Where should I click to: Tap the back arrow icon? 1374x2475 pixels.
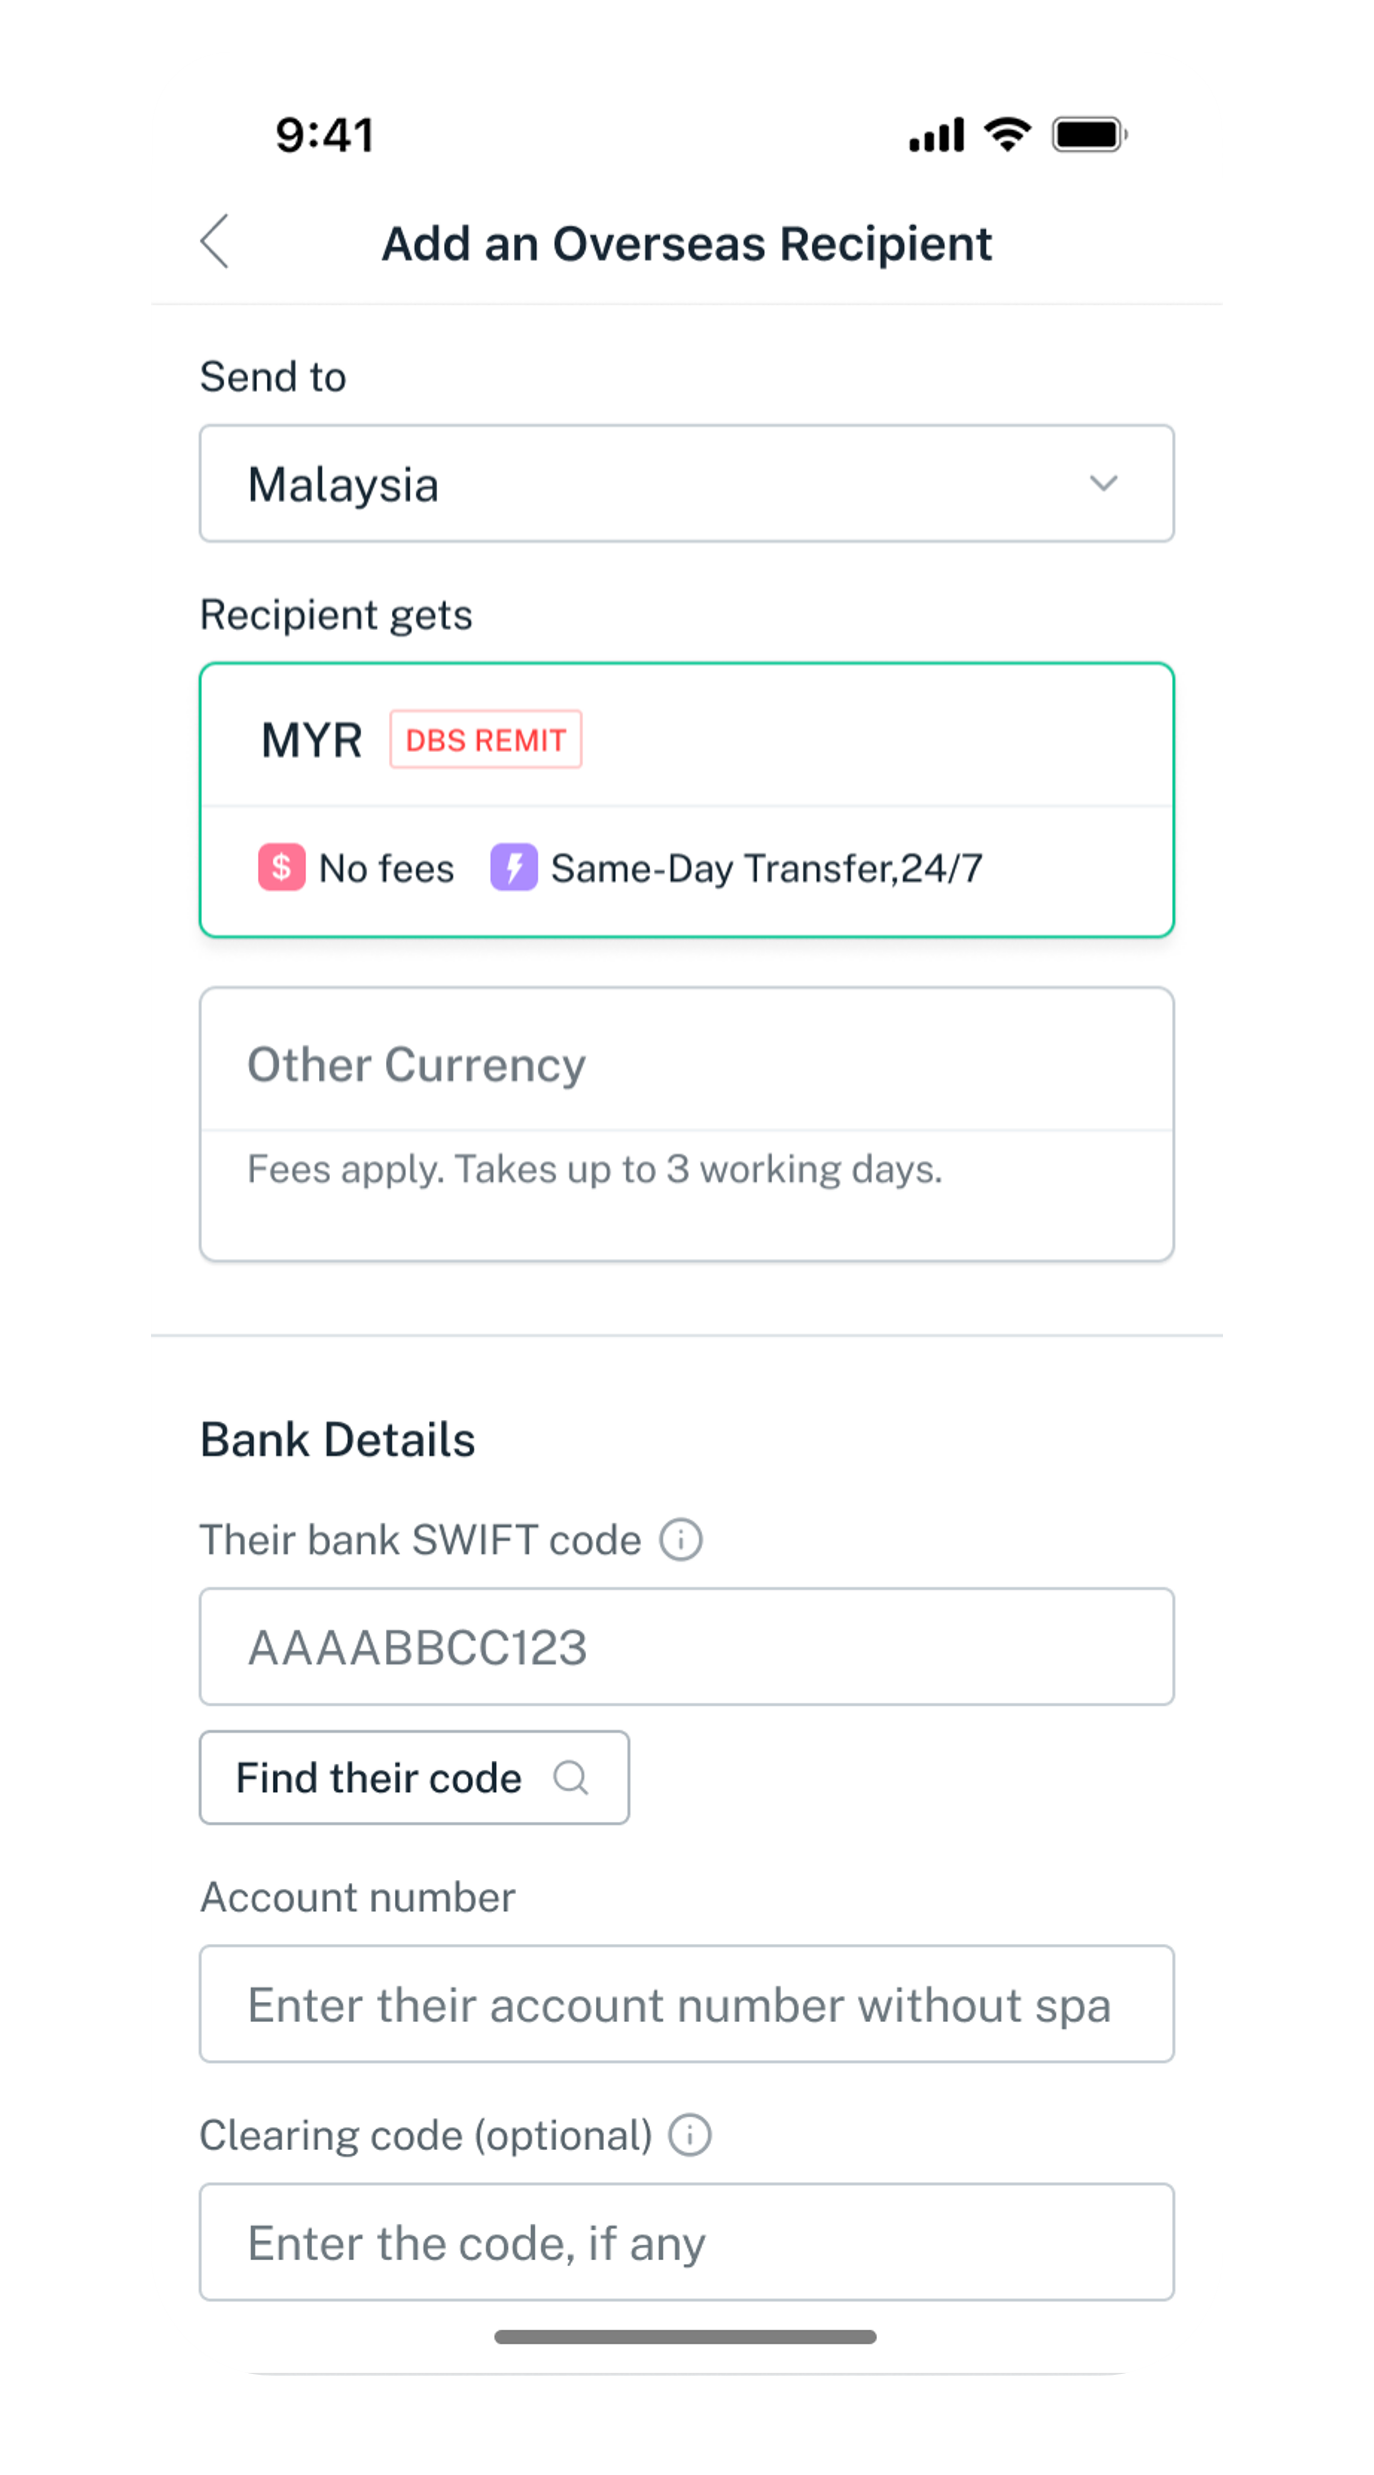[215, 242]
